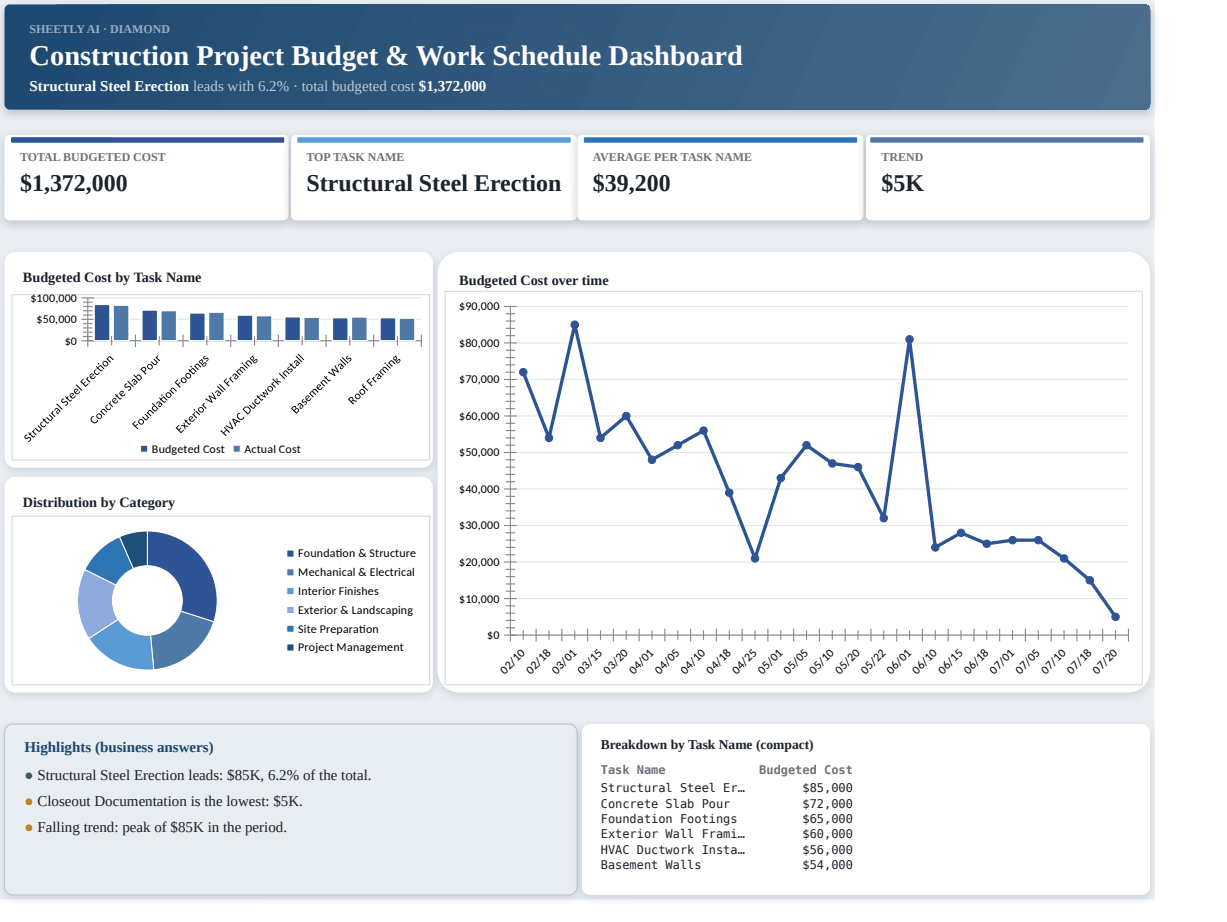Click the 'Concrete Slab Pour' table row
The height and width of the screenshot is (922, 1227).
tap(727, 804)
